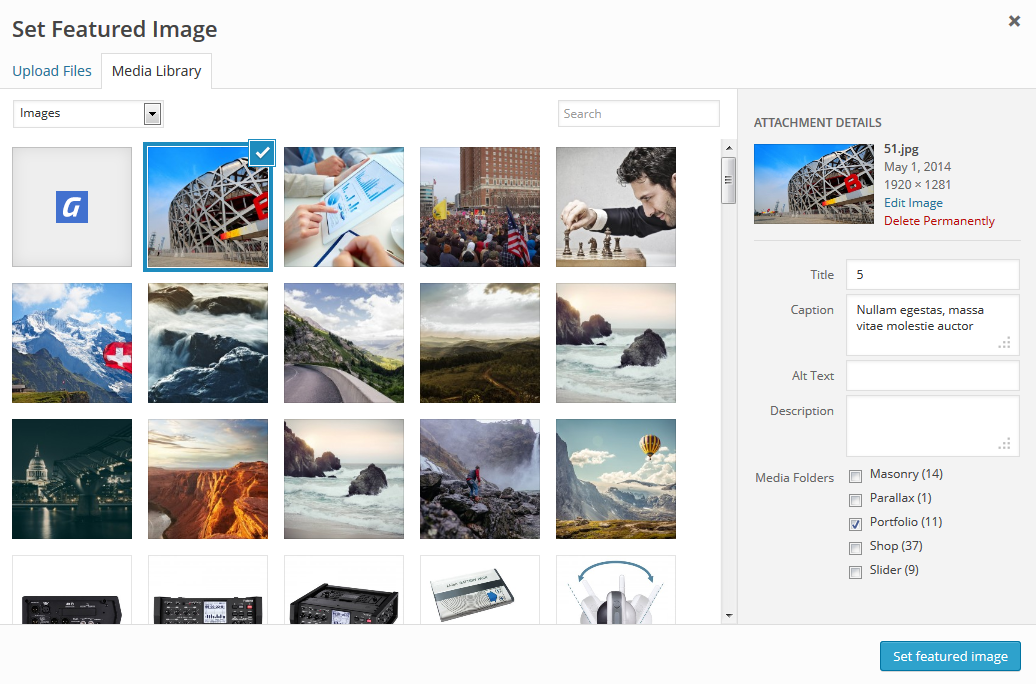Enable the Masonry media folder checkbox
The image size is (1036, 684).
pyautogui.click(x=855, y=475)
